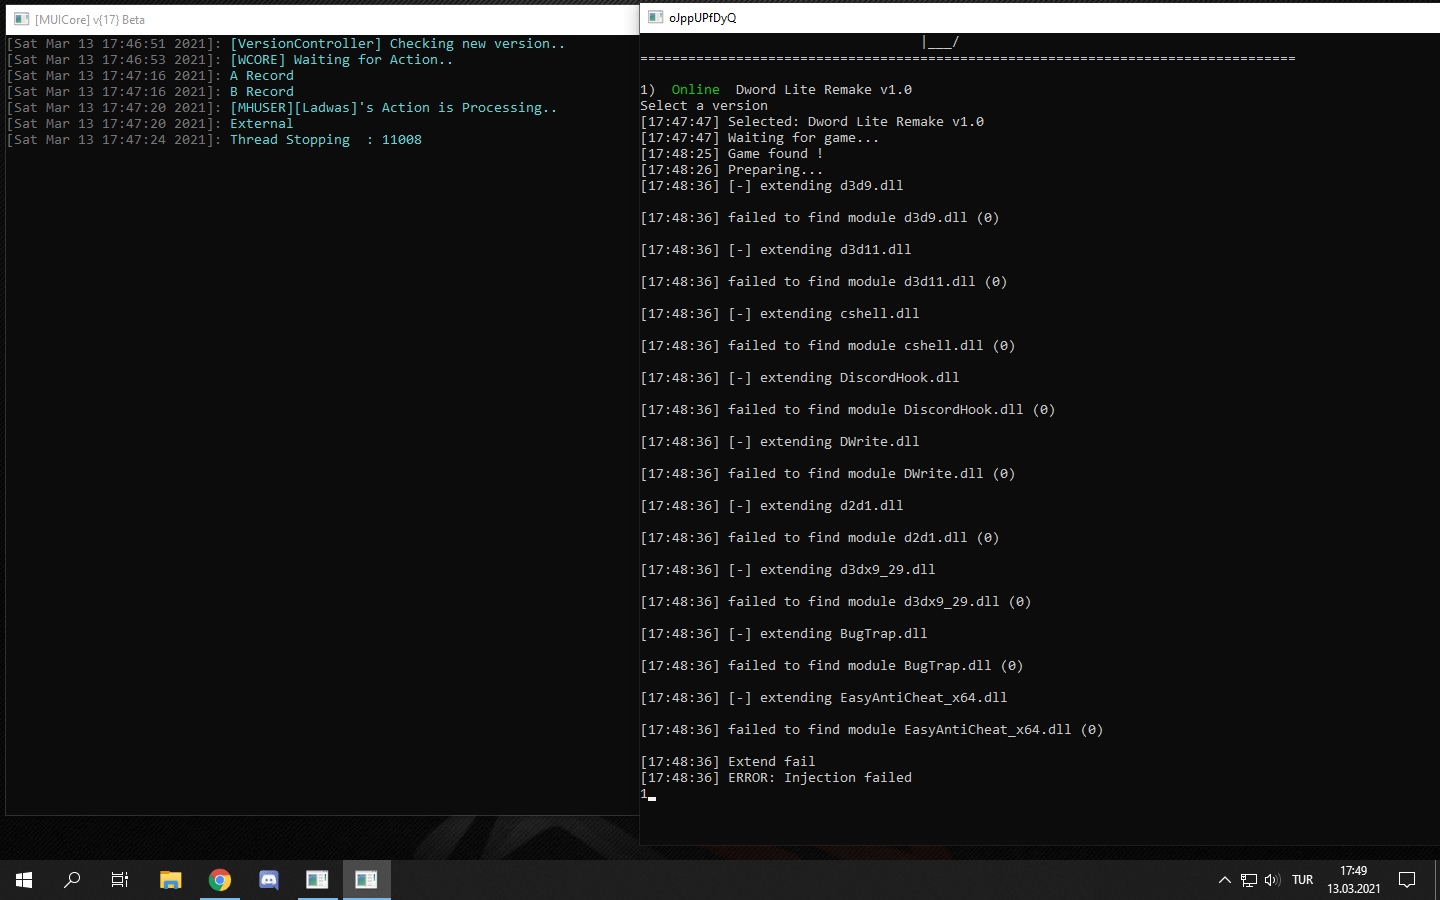Image resolution: width=1440 pixels, height=900 pixels.
Task: Select the oJppUPfDyQ window title bar
Action: pos(1040,17)
